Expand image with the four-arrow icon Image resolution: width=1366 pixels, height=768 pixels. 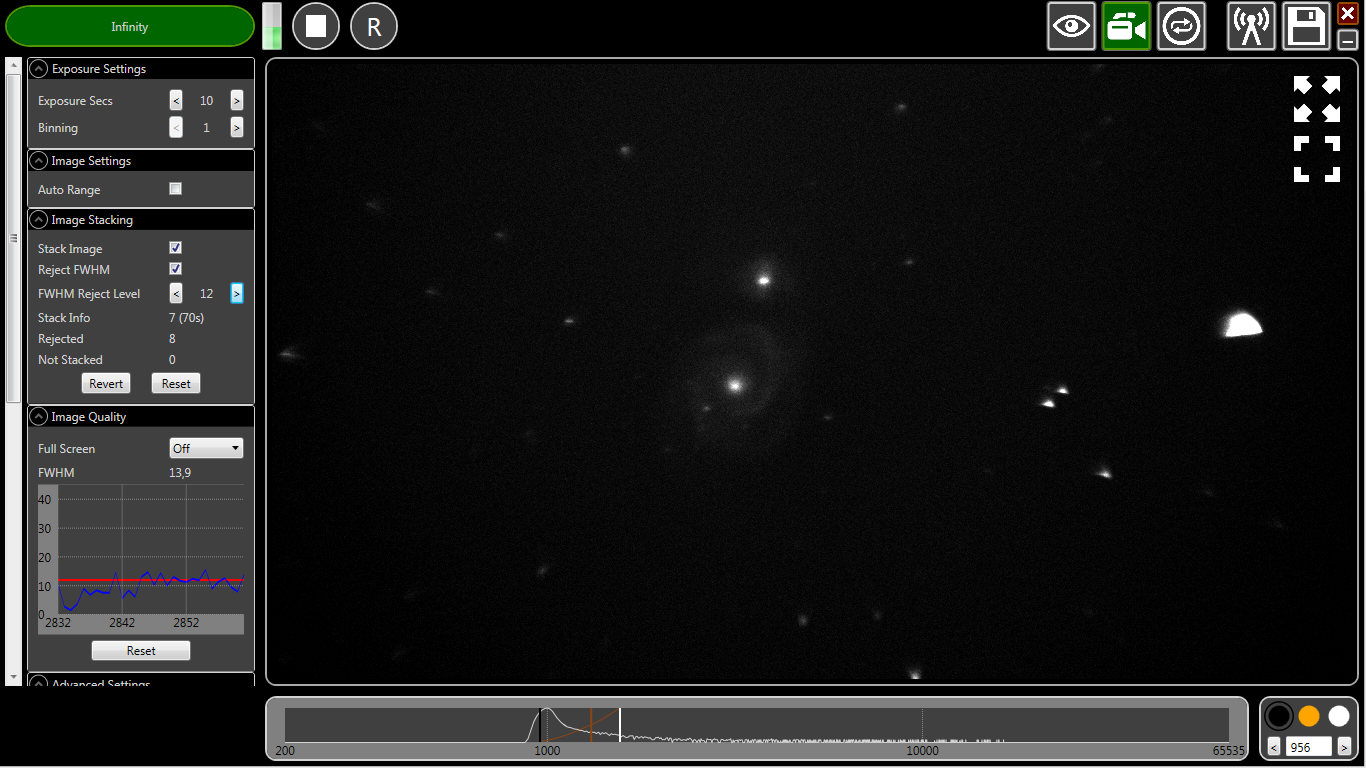[1317, 98]
